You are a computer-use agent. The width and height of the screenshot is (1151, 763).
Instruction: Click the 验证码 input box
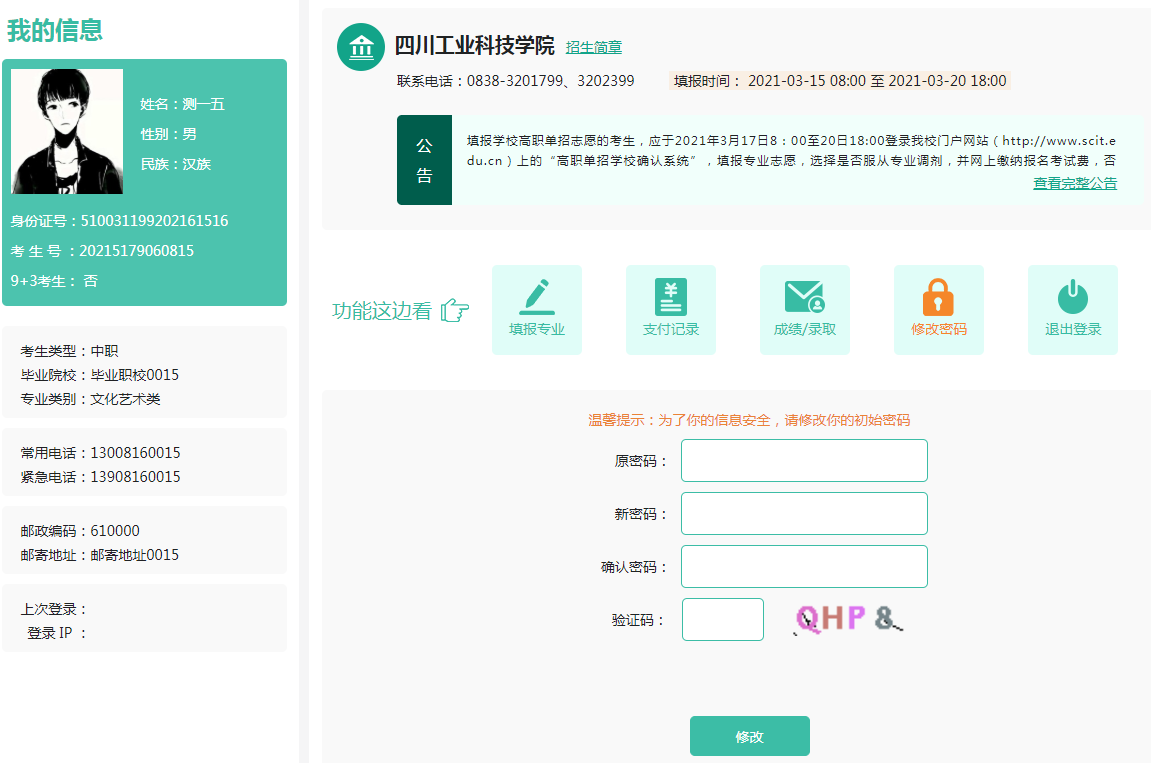tap(722, 620)
